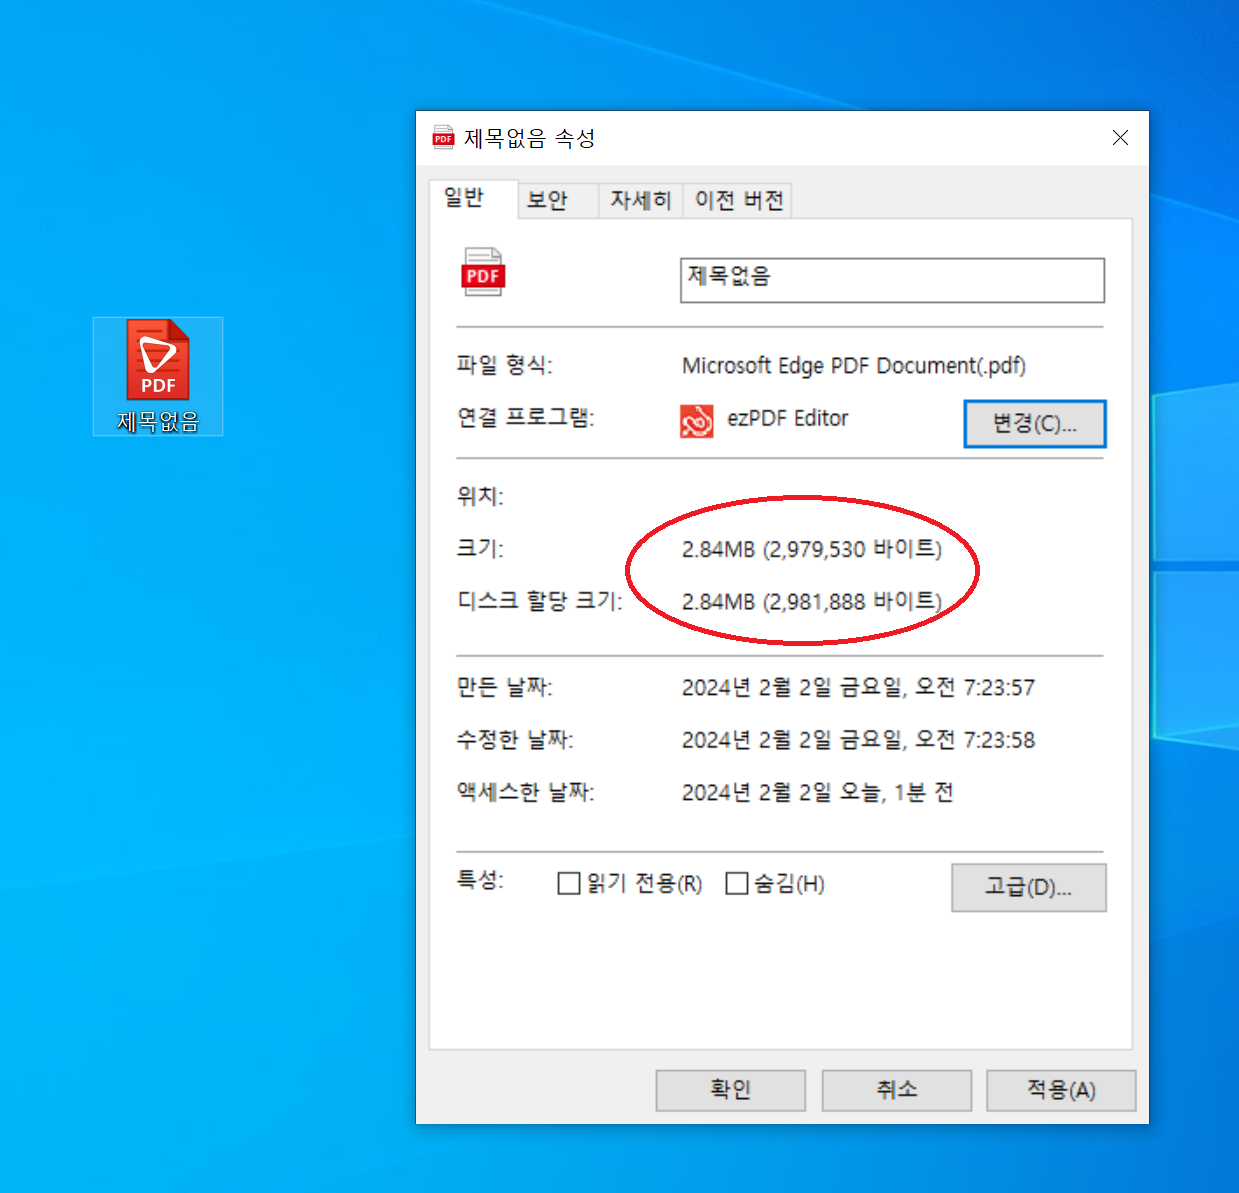Apply changes with the 적용(A) button
This screenshot has height=1193, width=1239.
tap(1061, 1090)
